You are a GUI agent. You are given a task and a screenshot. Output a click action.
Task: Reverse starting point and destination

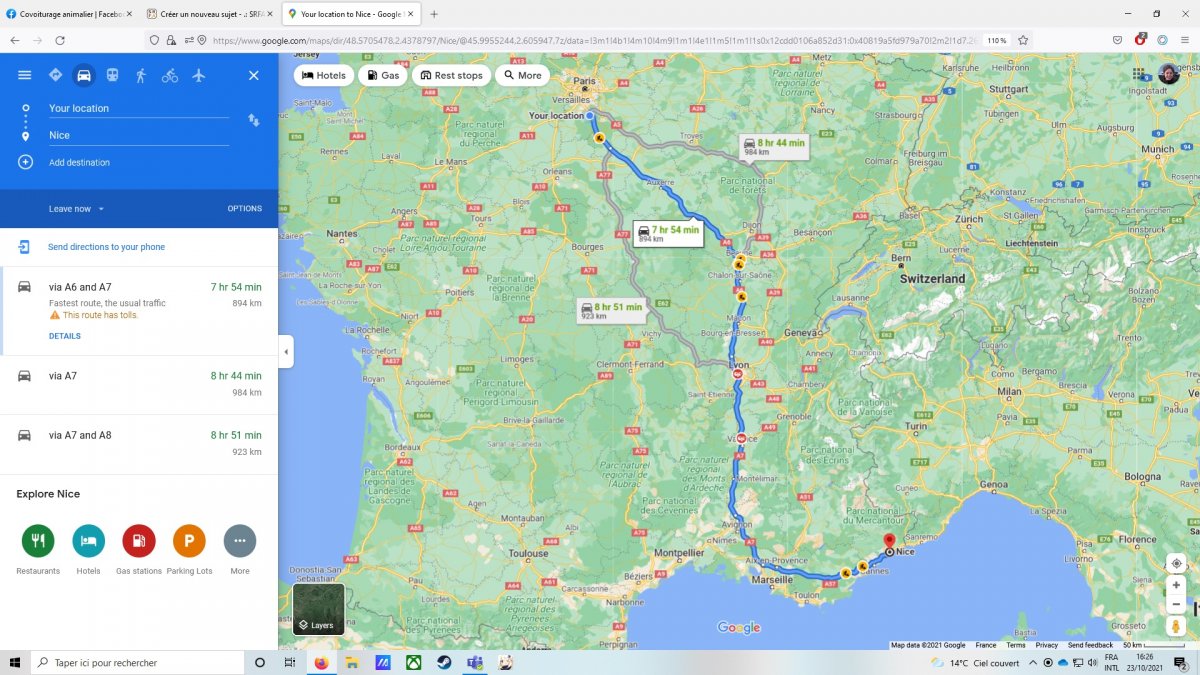[254, 120]
